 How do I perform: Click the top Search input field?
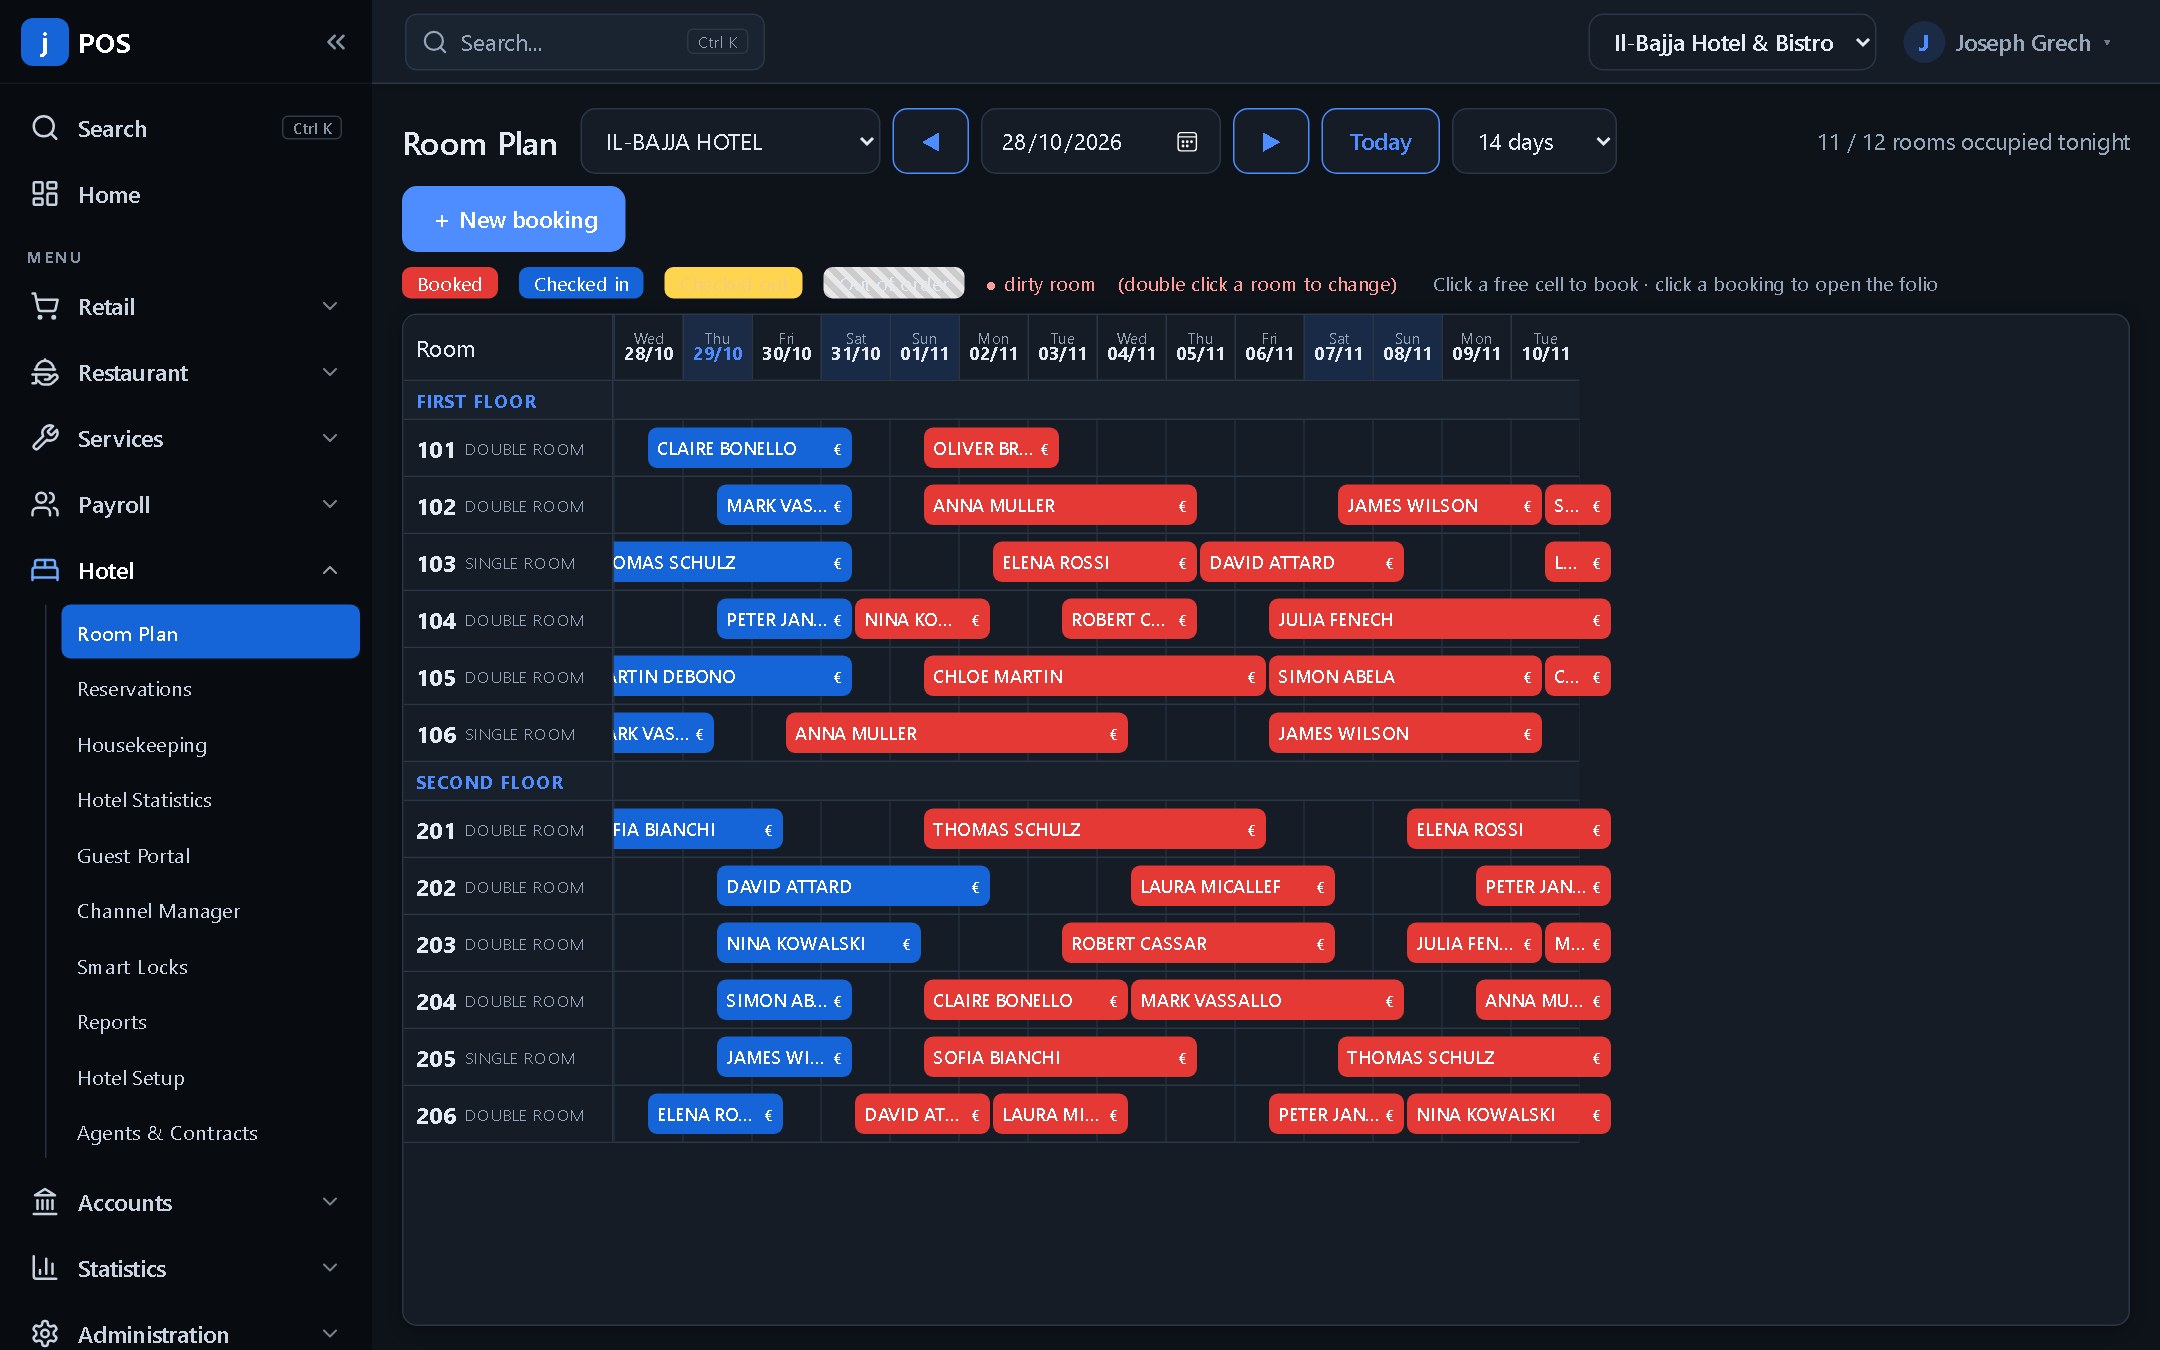pyautogui.click(x=585, y=42)
